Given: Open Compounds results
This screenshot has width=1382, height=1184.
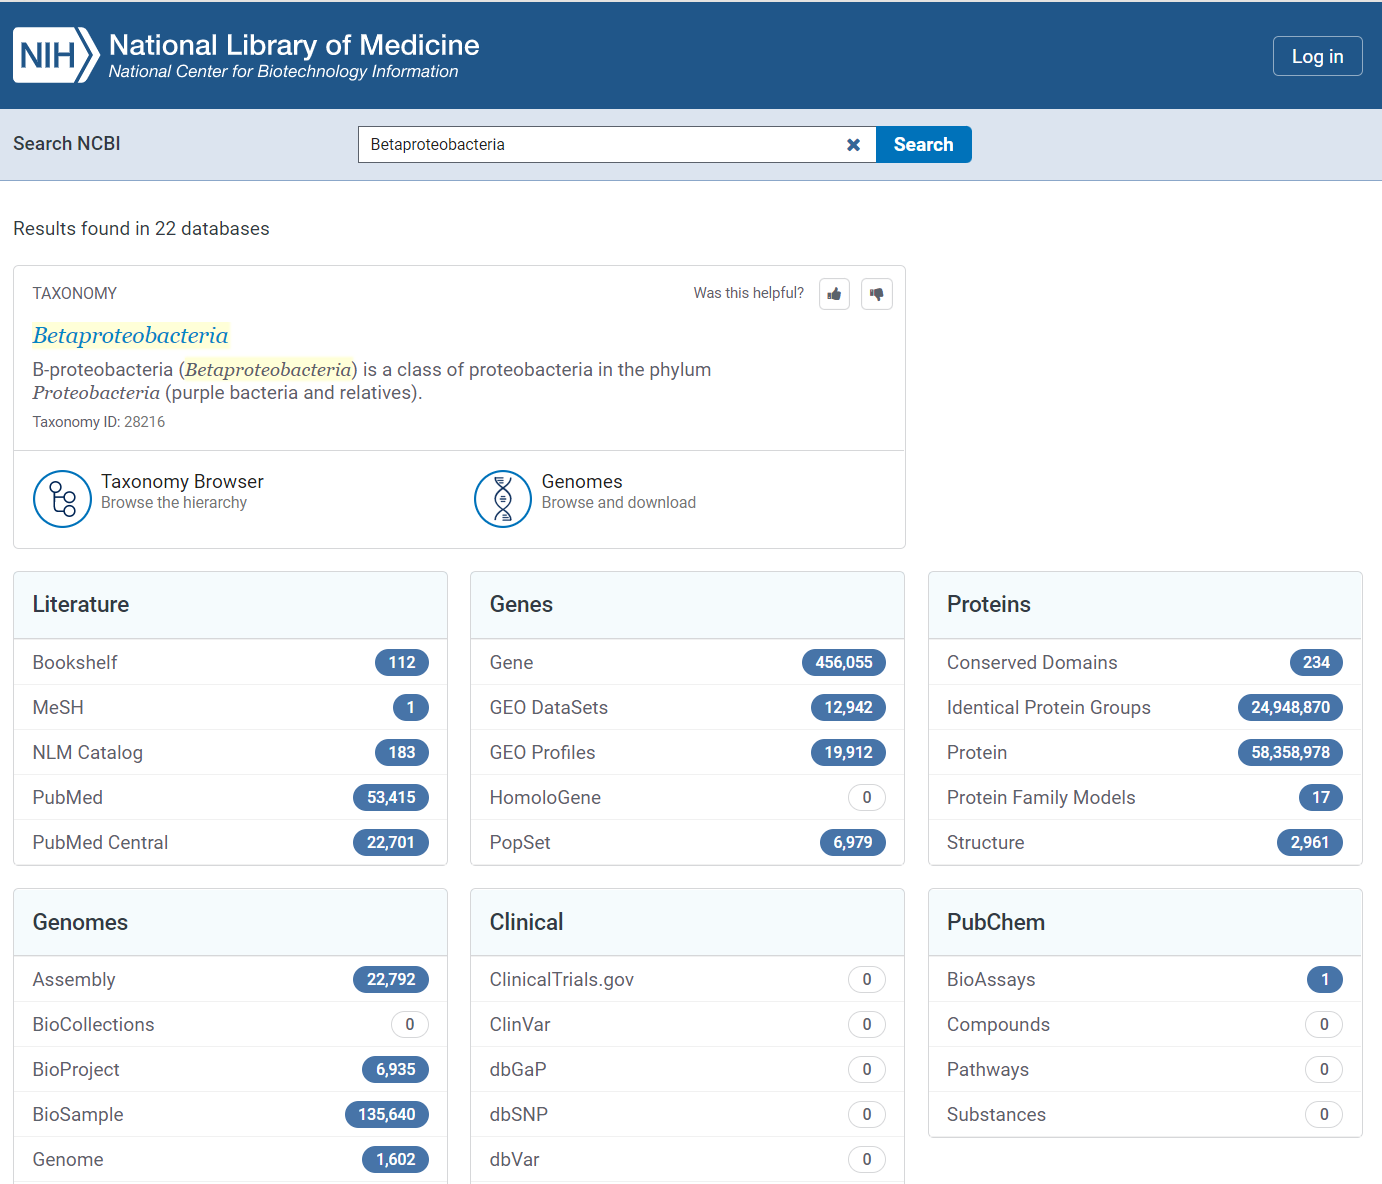Looking at the screenshot, I should pos(1145,1024).
